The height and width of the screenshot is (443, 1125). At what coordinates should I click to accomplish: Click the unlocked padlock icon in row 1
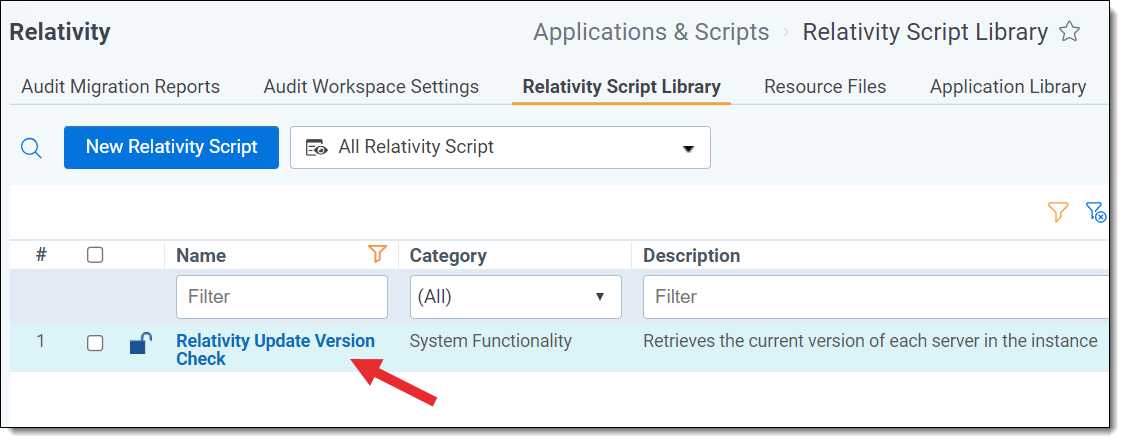click(140, 344)
